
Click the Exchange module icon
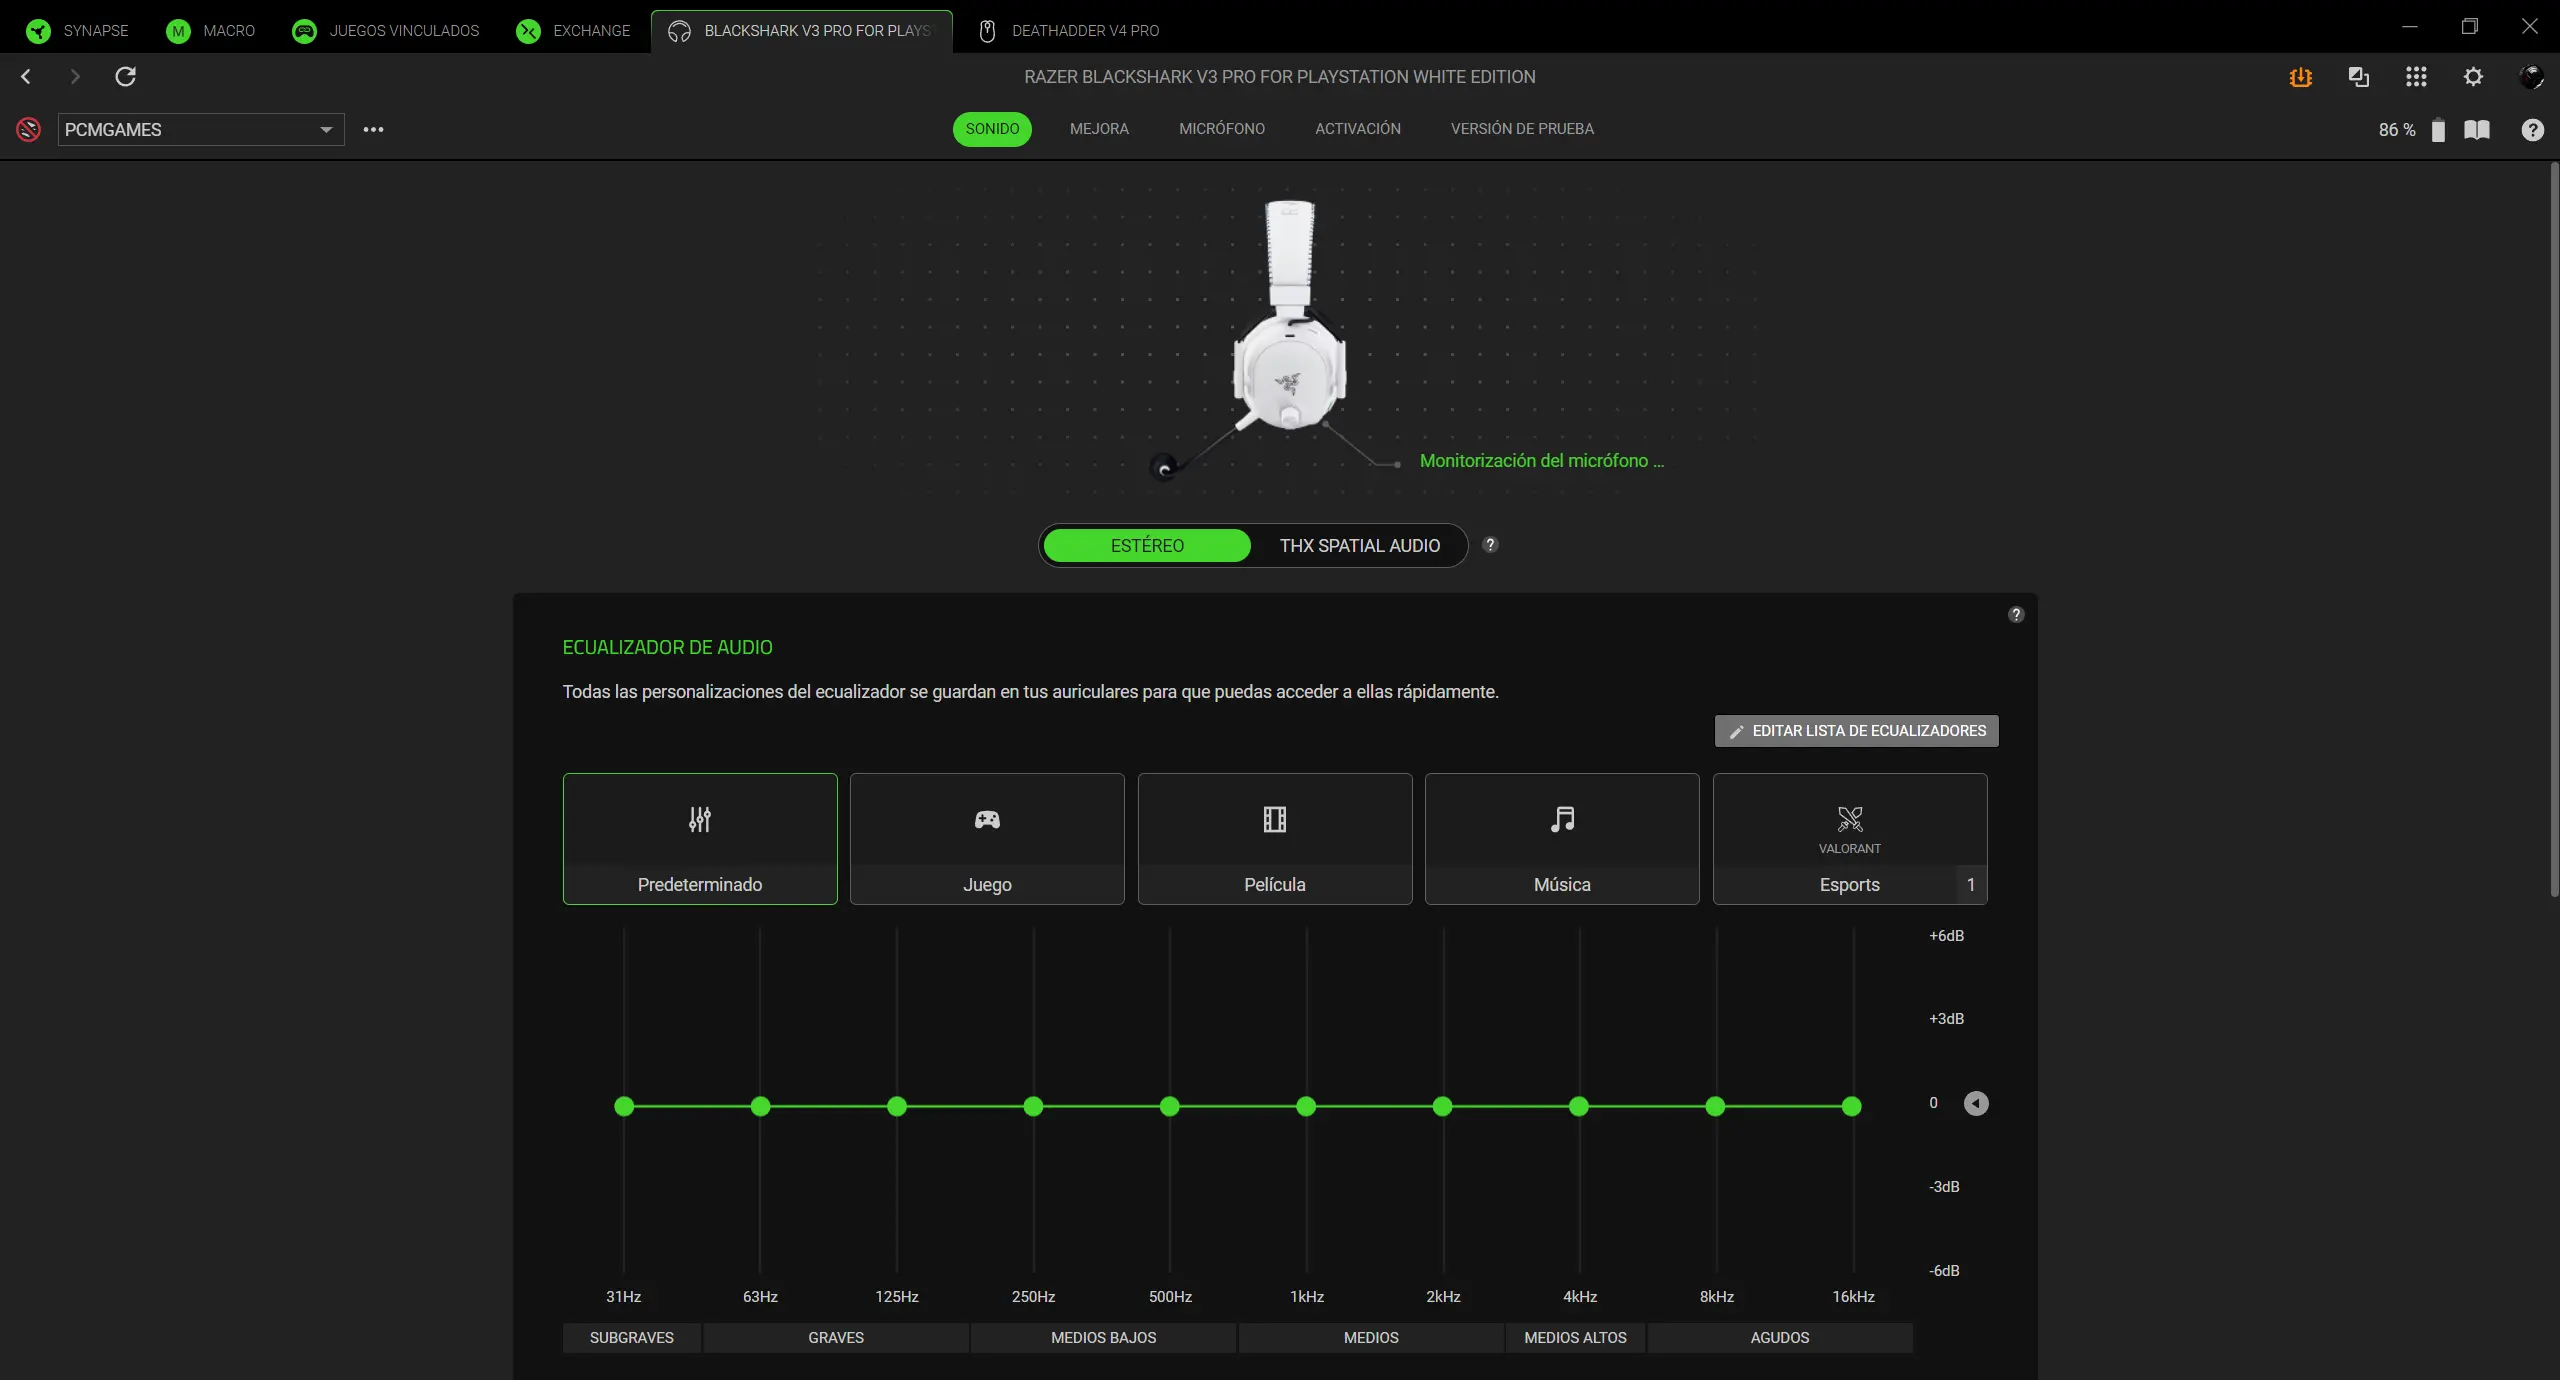click(x=528, y=31)
